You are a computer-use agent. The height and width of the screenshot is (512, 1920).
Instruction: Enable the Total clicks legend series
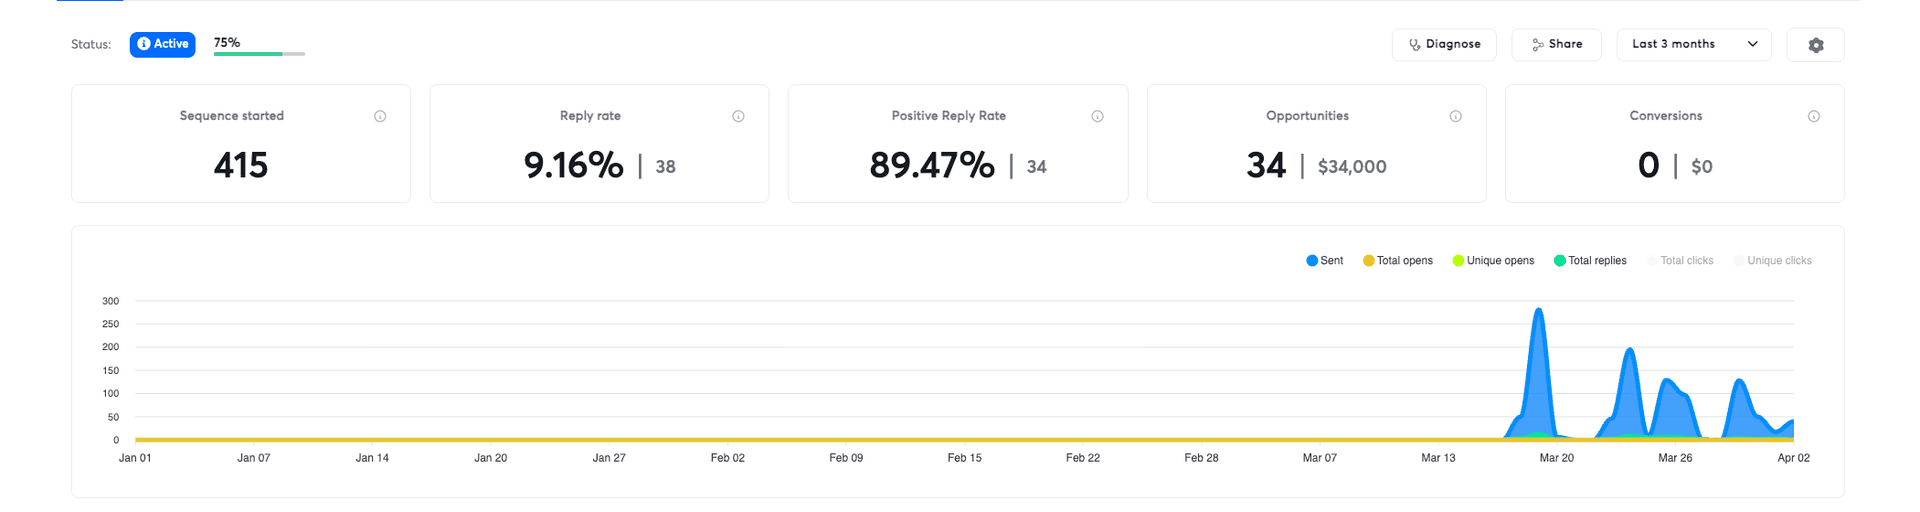[1680, 261]
